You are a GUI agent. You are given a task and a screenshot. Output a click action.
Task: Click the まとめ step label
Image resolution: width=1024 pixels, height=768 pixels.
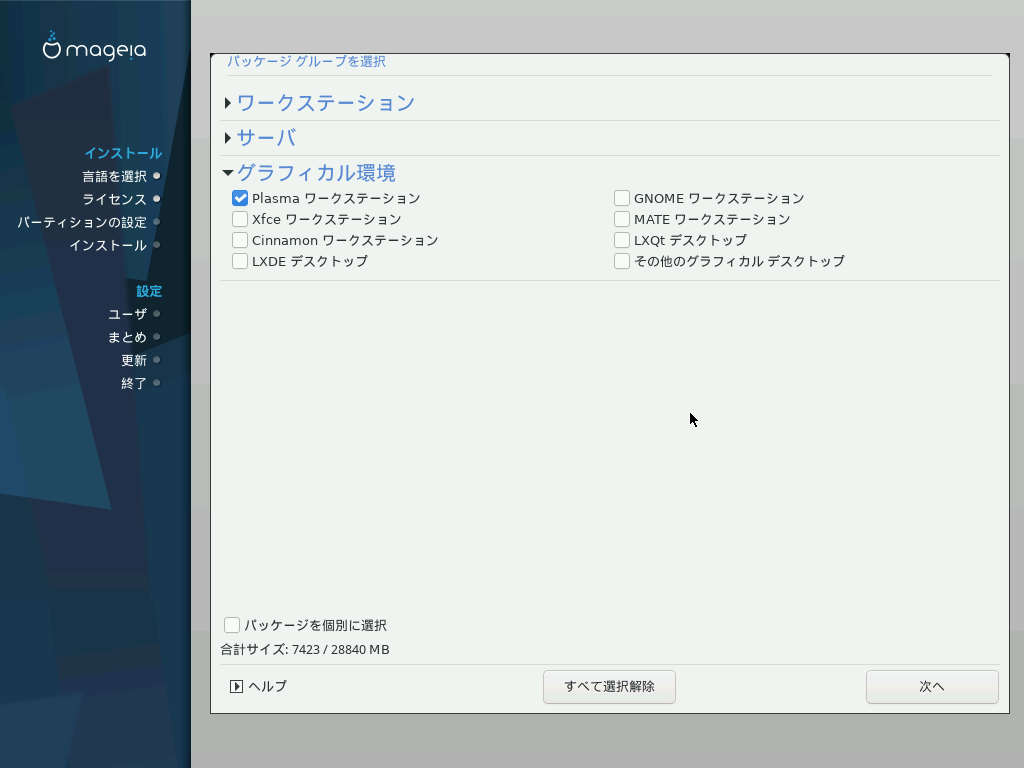127,337
